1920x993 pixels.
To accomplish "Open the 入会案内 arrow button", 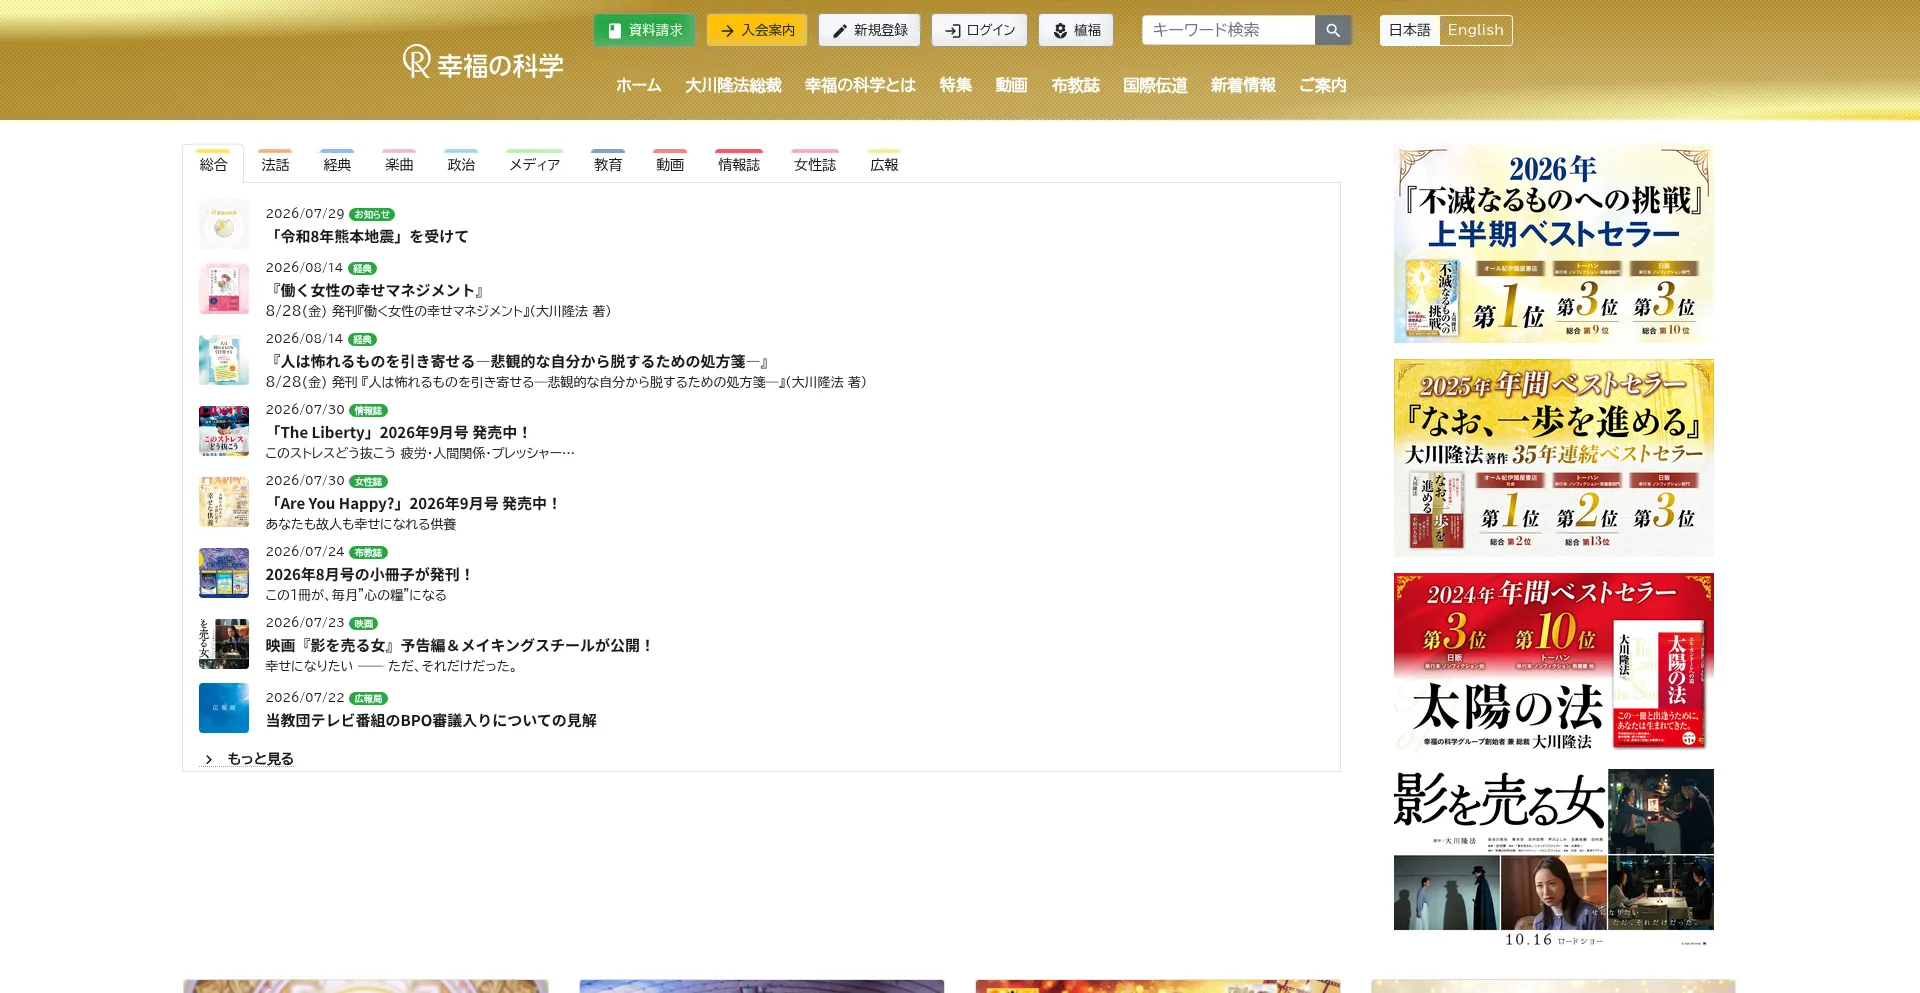I will [x=757, y=30].
